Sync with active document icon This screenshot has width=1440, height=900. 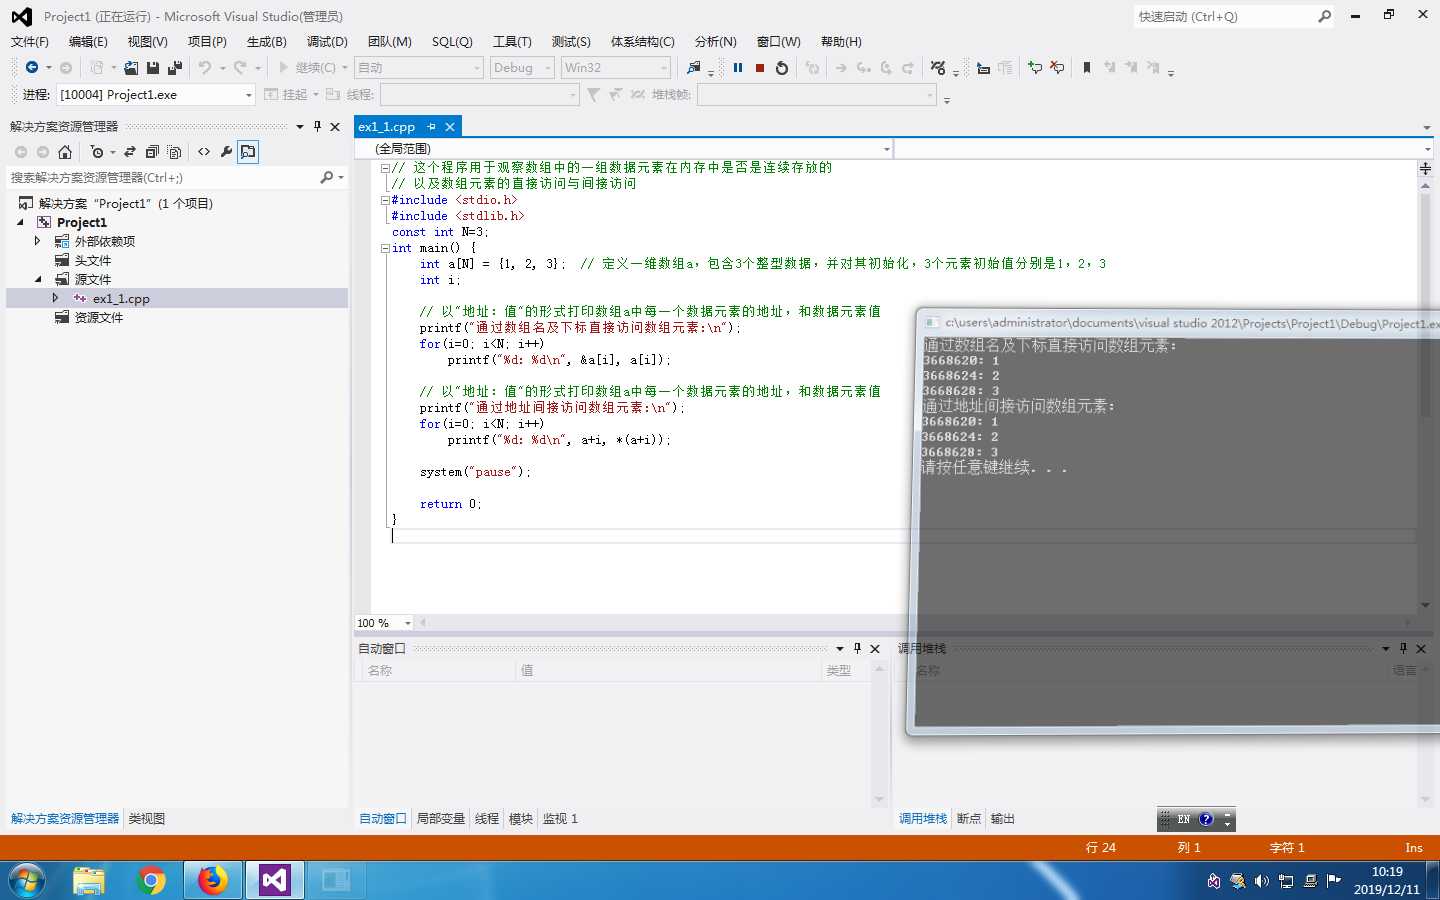point(130,152)
